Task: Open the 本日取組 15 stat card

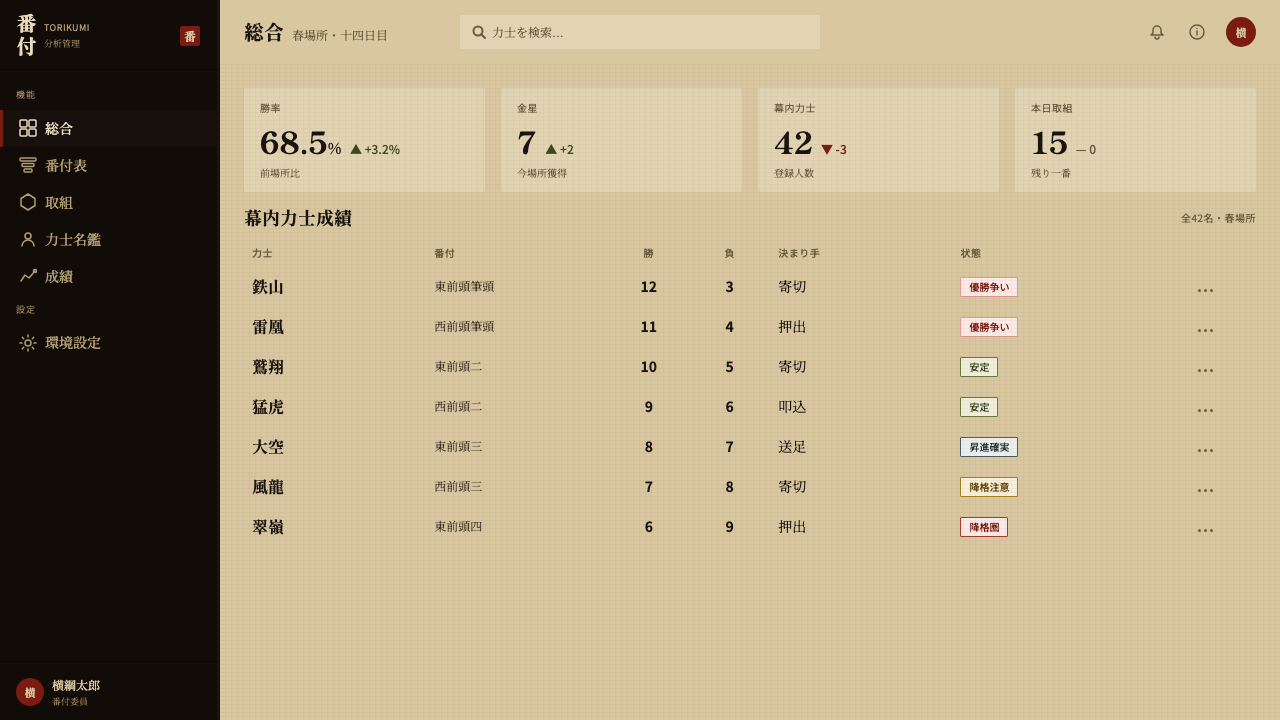Action: click(x=1136, y=140)
